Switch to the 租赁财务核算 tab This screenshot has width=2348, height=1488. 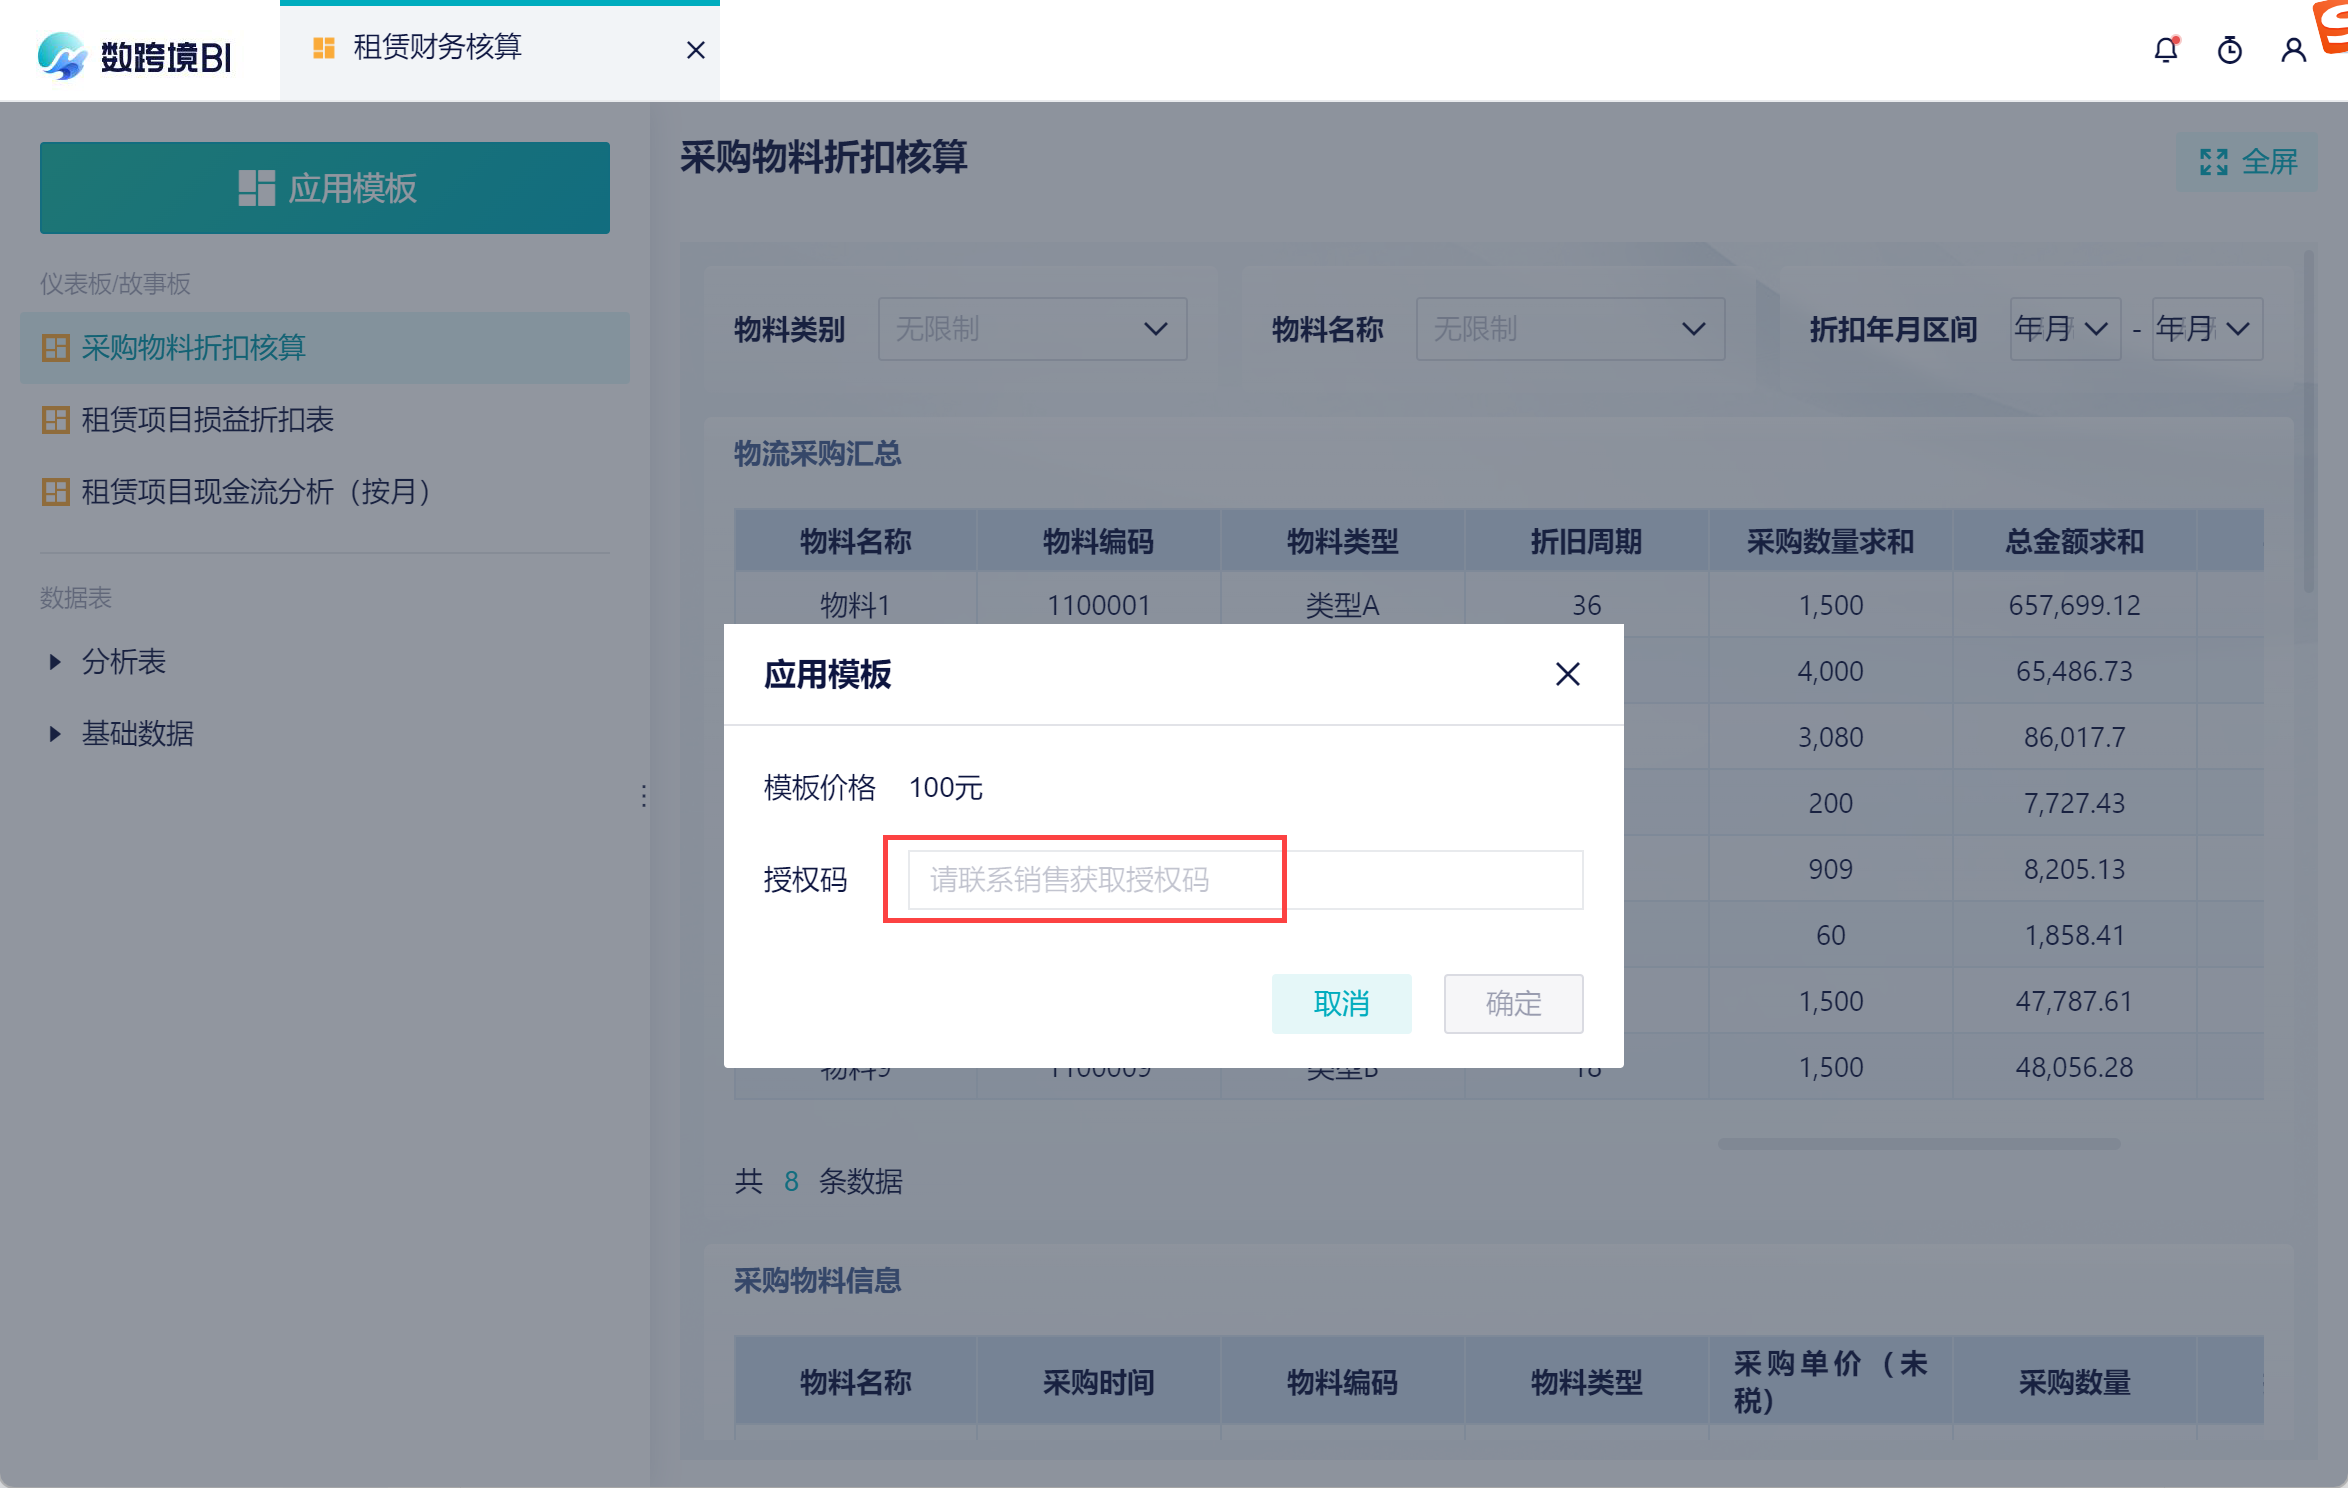(437, 48)
